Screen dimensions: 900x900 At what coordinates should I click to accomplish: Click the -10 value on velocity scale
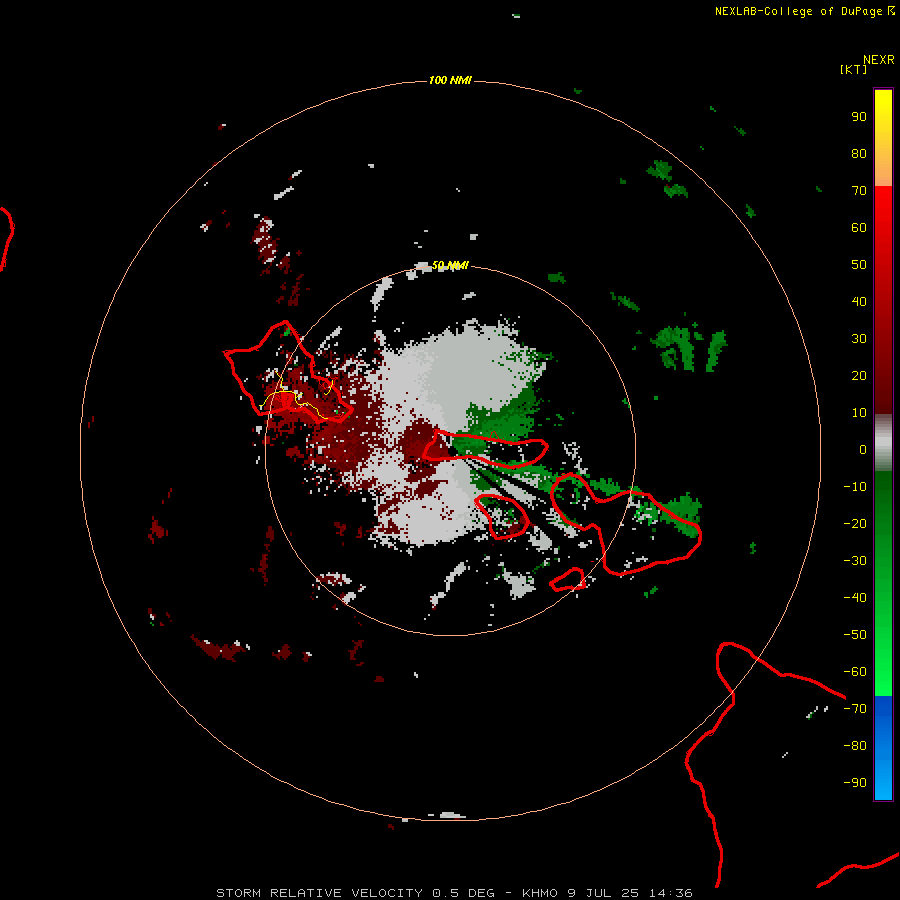(x=855, y=487)
